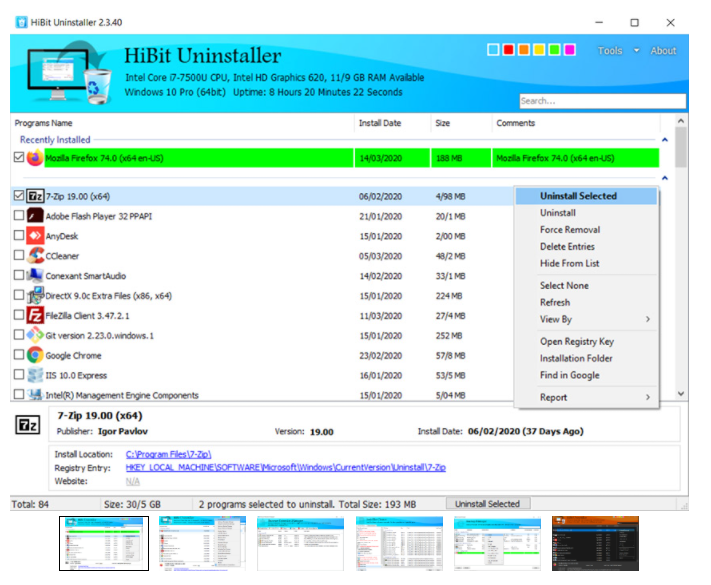
Task: Click the DirectX 9.0c Extra Files icon
Action: (35, 296)
